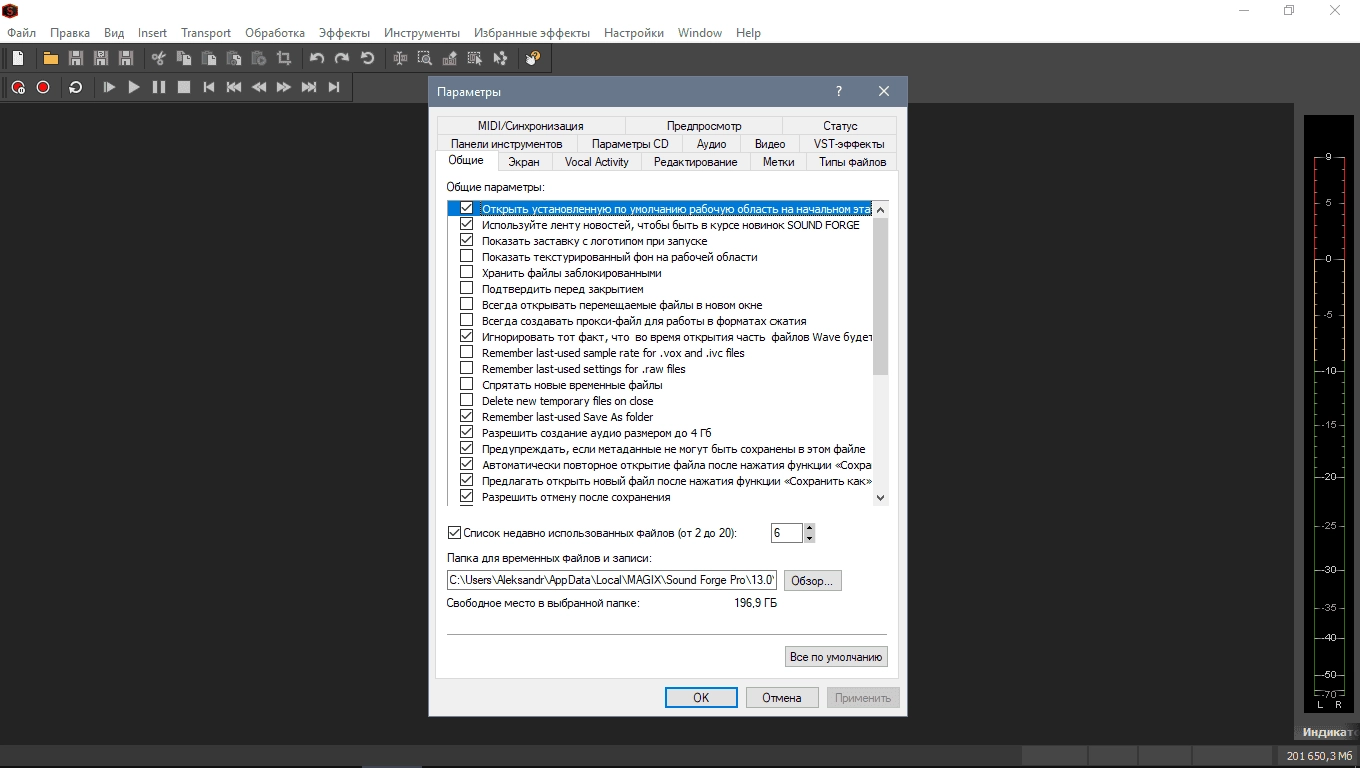
Task: Open the Файл menu
Action: pos(21,33)
